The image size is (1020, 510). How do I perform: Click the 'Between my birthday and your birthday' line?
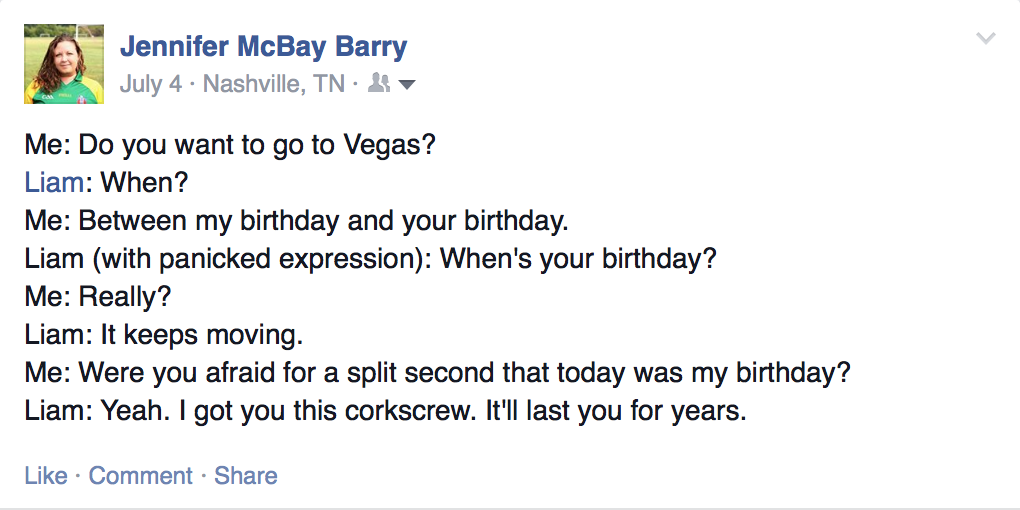[x=296, y=220]
